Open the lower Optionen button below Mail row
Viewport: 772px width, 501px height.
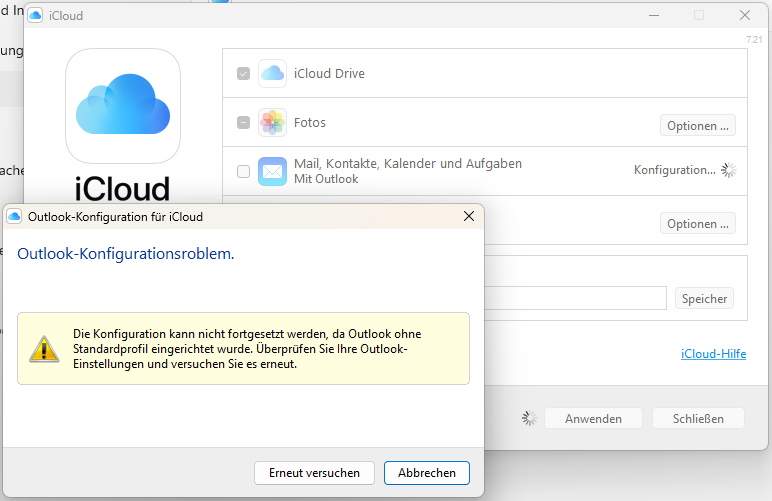coord(698,223)
